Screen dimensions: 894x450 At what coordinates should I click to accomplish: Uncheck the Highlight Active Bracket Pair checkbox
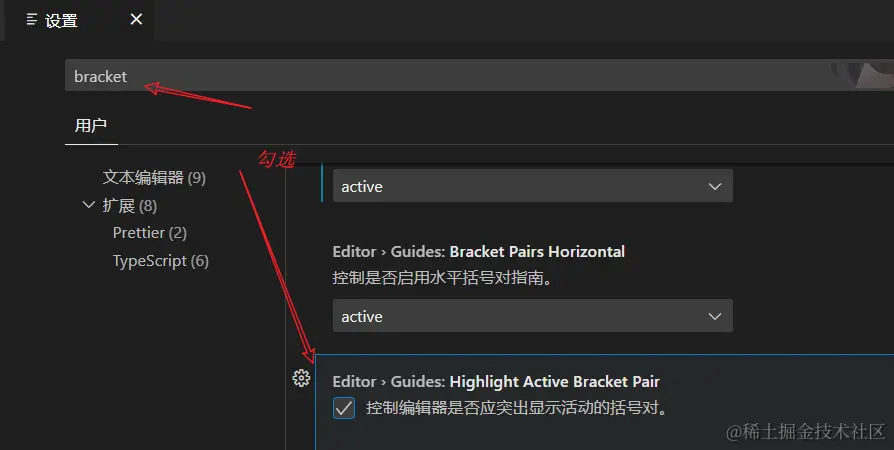[x=344, y=408]
